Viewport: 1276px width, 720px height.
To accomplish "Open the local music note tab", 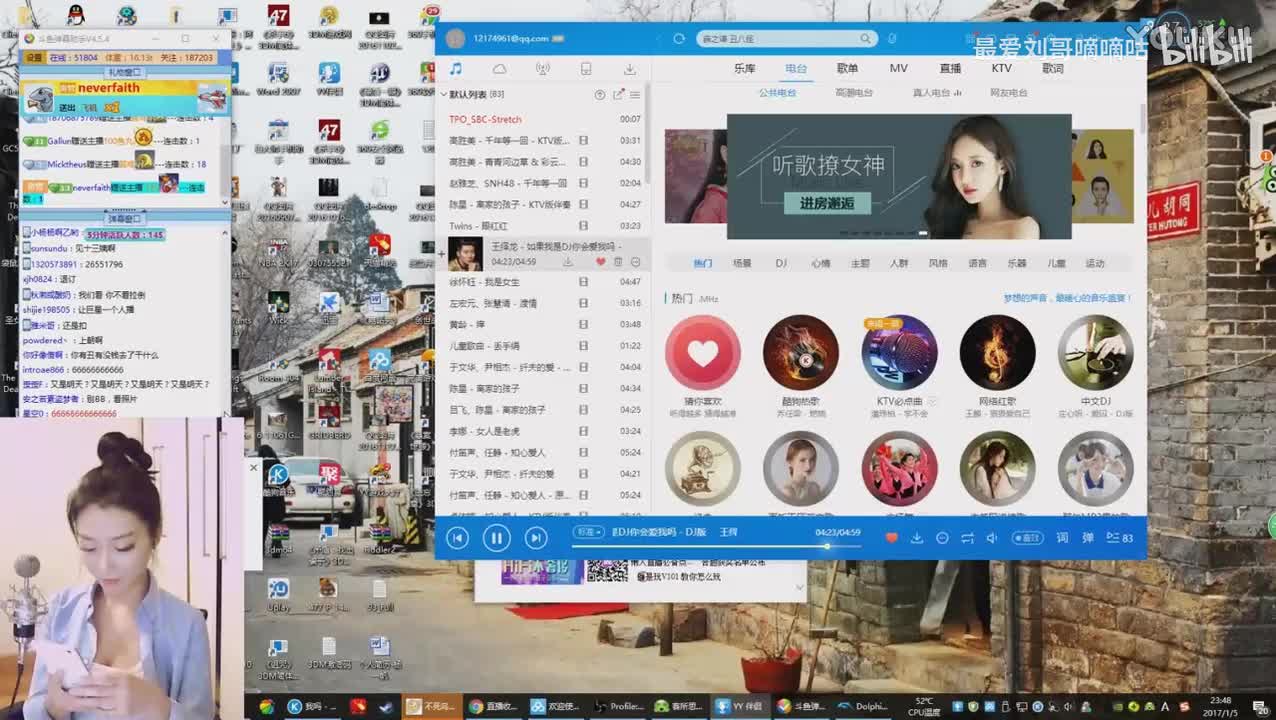I will click(x=455, y=69).
